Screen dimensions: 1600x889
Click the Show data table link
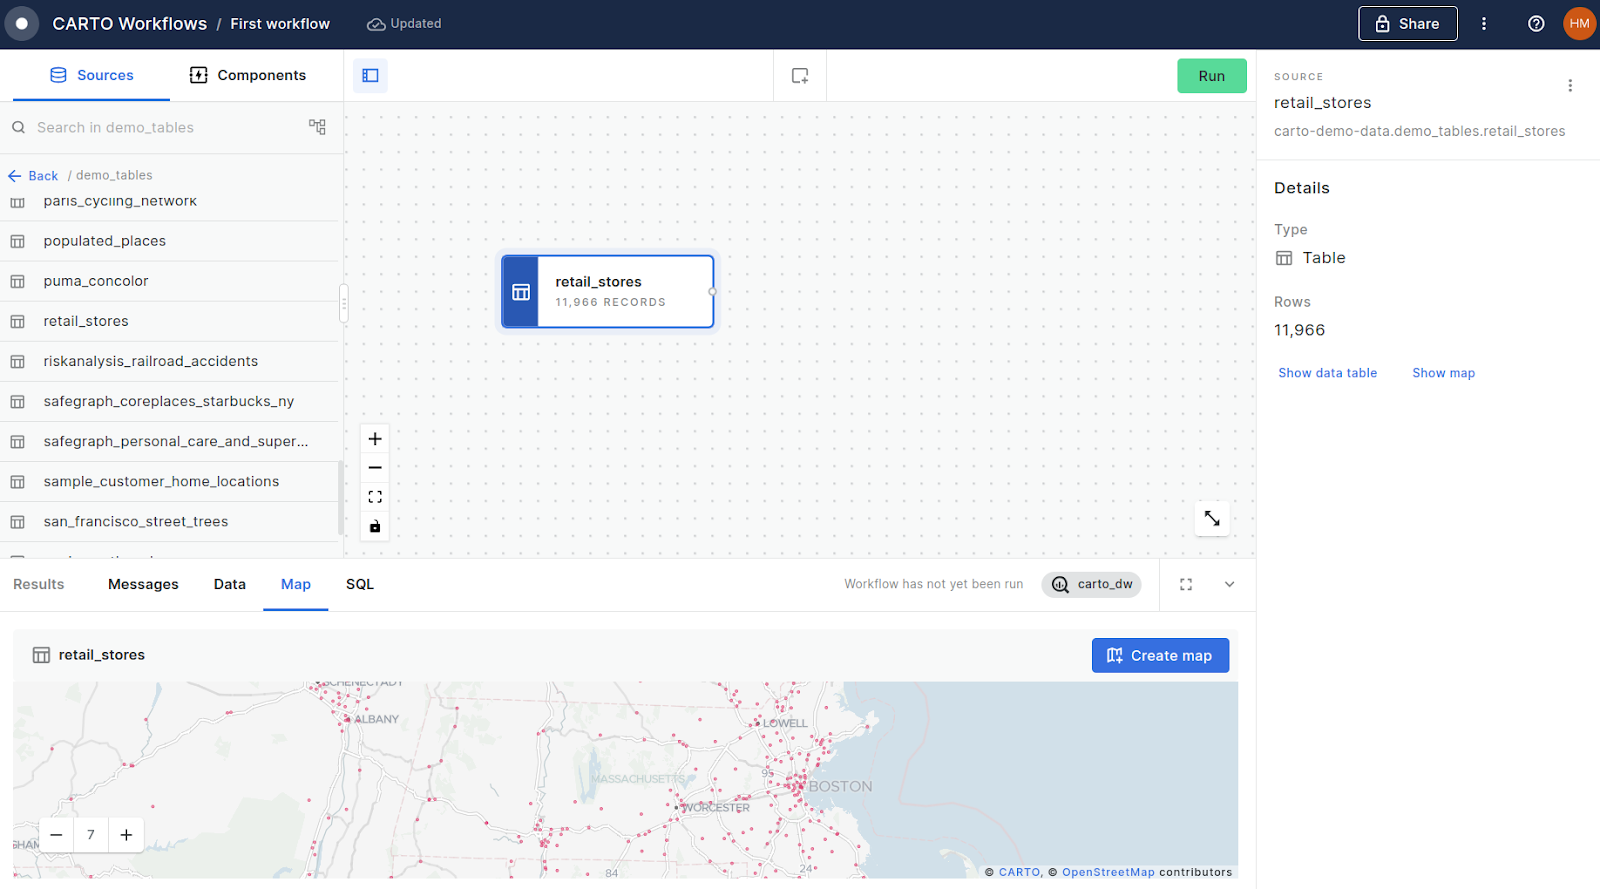pyautogui.click(x=1328, y=373)
